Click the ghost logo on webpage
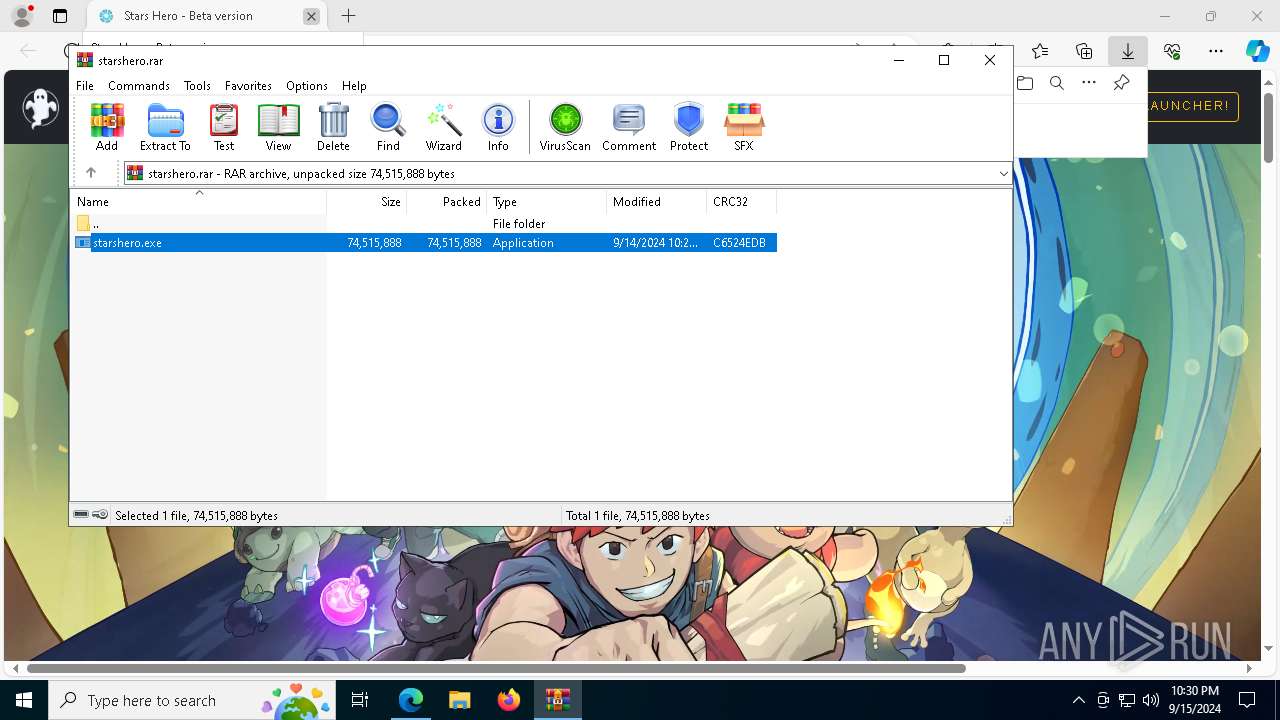The image size is (1280, 720). (x=41, y=107)
